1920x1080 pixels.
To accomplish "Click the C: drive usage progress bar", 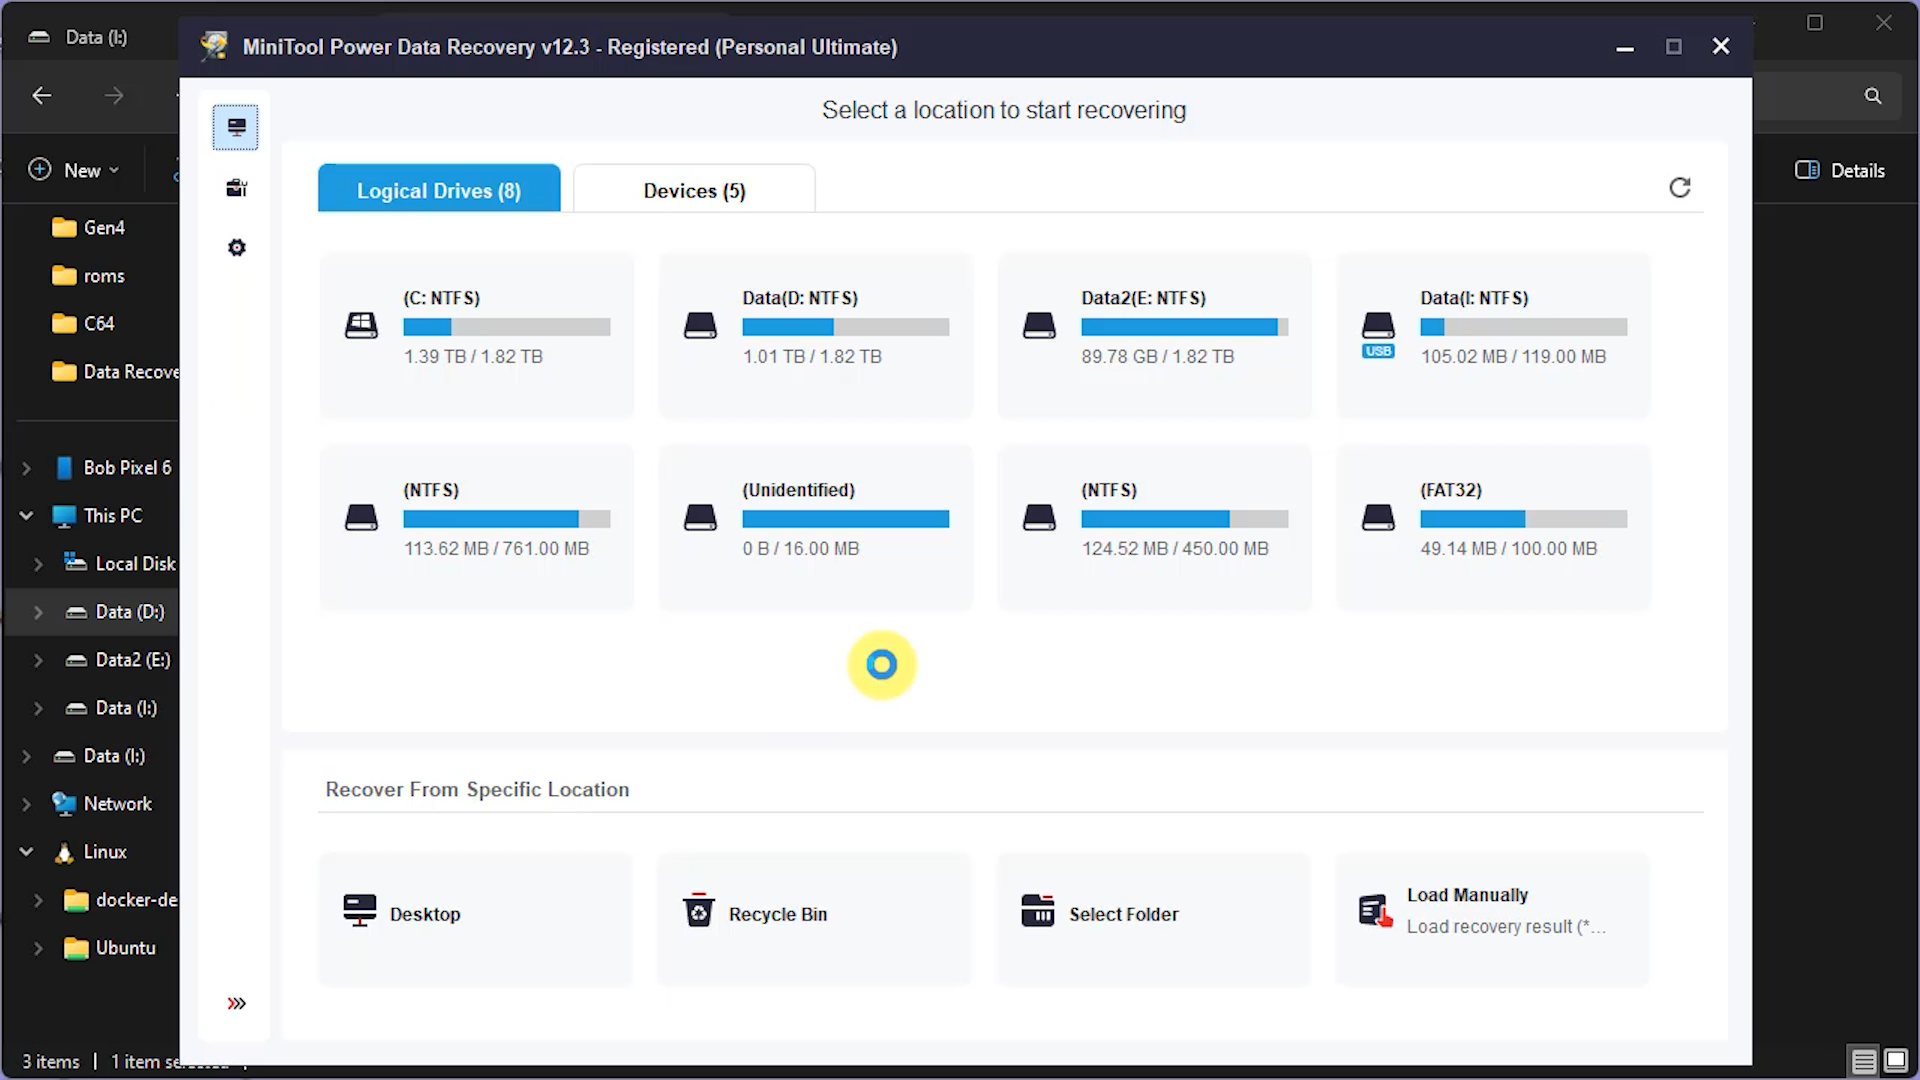I will click(506, 327).
